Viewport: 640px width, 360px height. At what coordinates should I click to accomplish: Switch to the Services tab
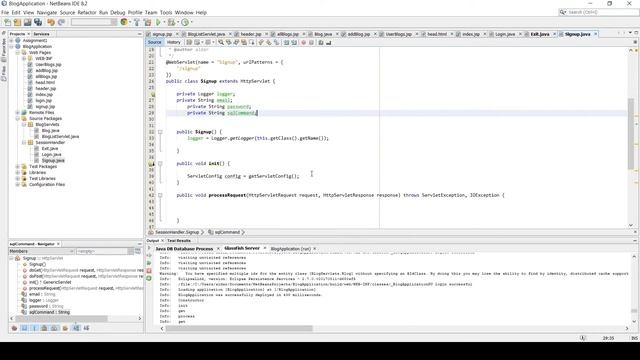tap(41, 34)
